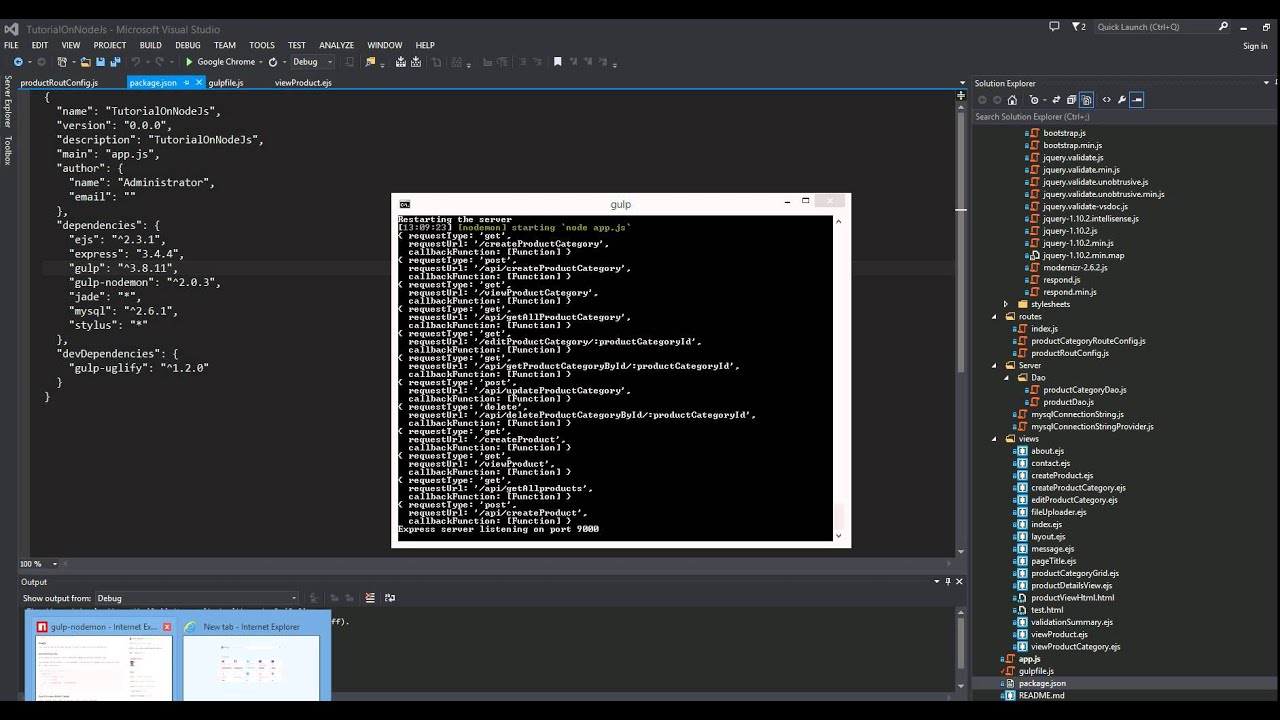Open the PROJECT menu

[x=110, y=45]
